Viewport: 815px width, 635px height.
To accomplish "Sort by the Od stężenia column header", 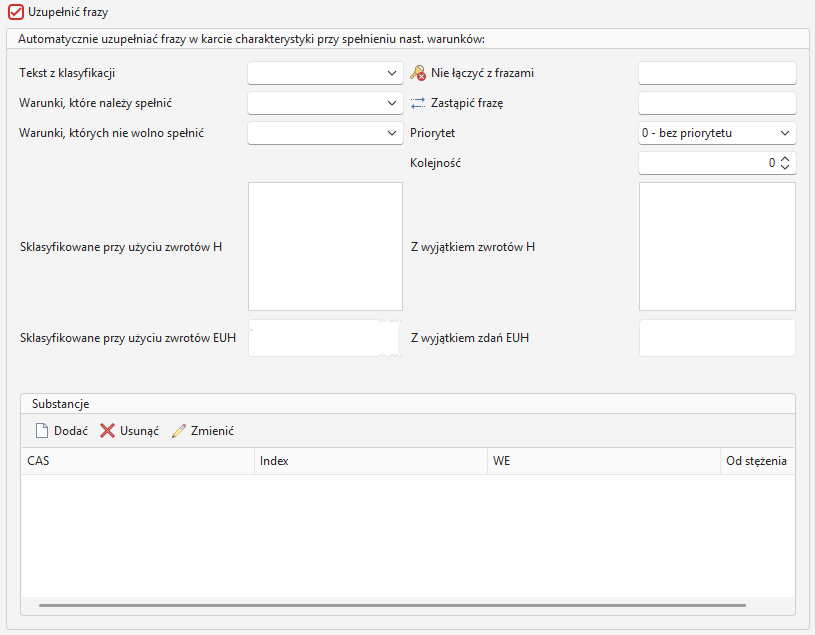I will coord(757,461).
